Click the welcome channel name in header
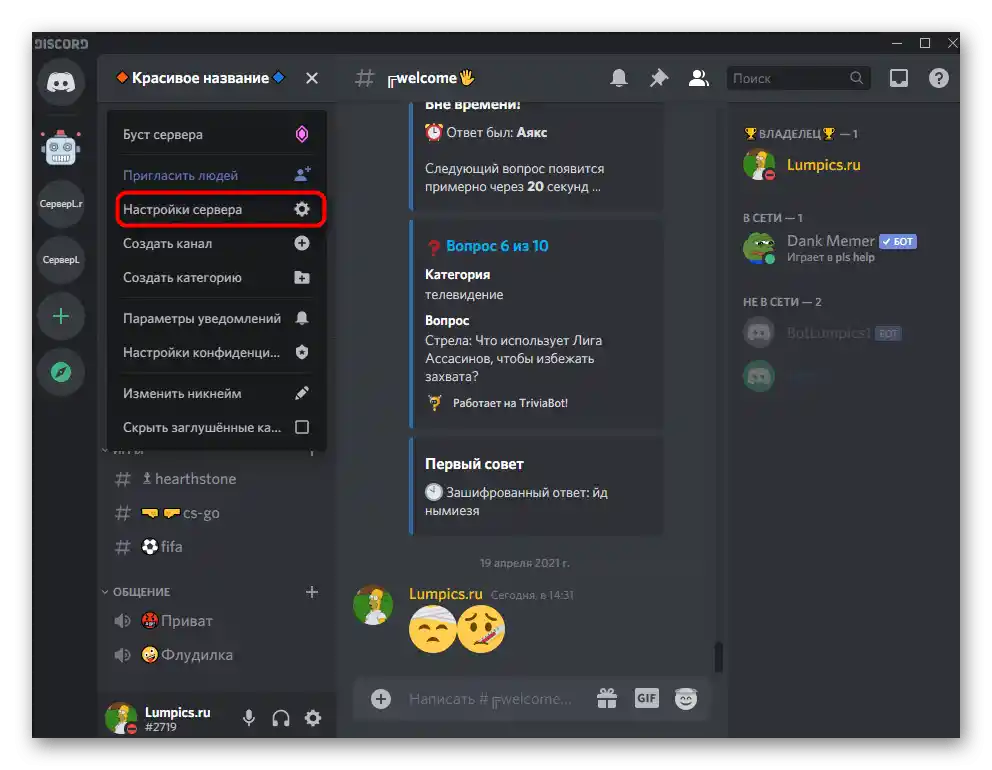This screenshot has width=992, height=770. pos(430,78)
